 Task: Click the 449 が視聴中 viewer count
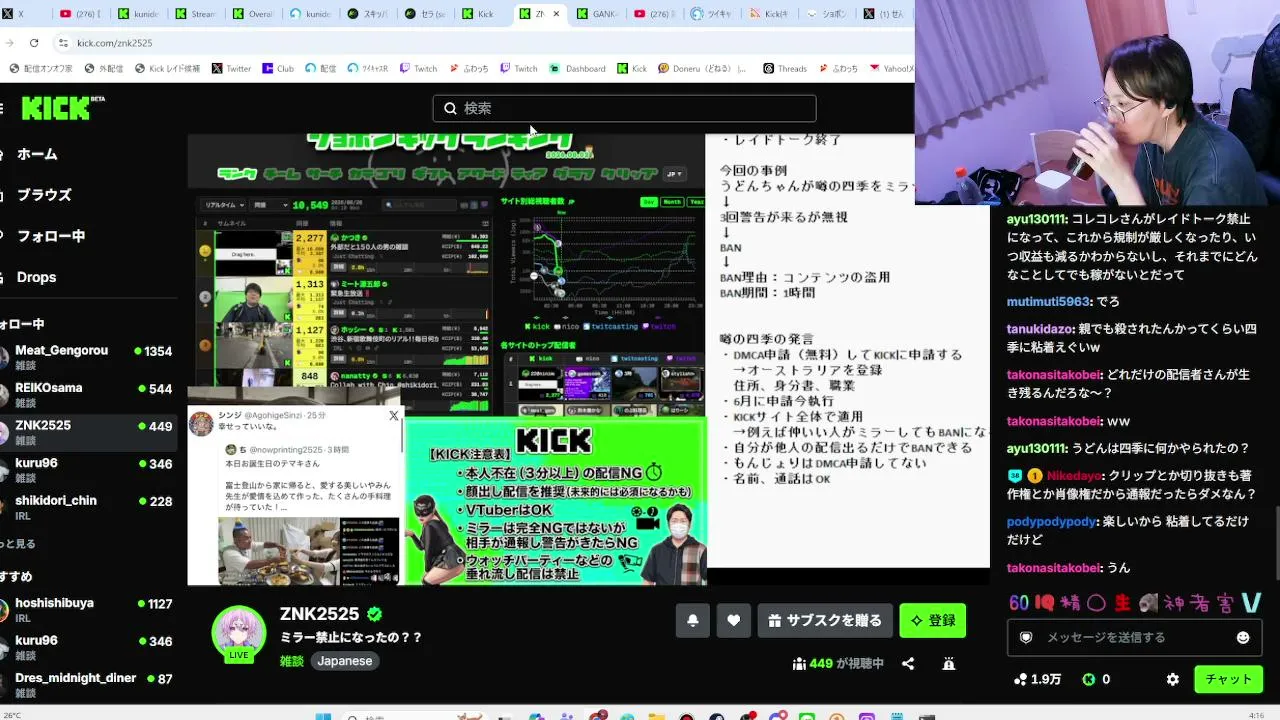(838, 664)
